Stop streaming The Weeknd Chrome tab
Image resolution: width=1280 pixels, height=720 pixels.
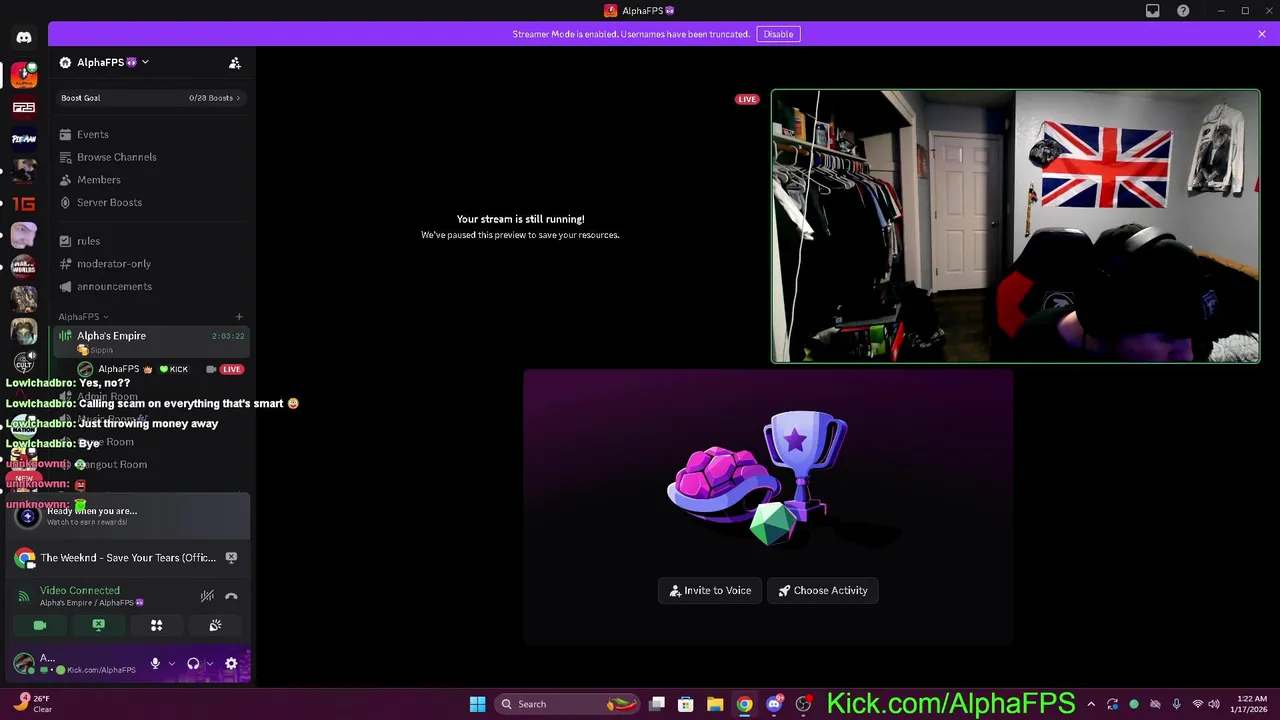point(231,558)
